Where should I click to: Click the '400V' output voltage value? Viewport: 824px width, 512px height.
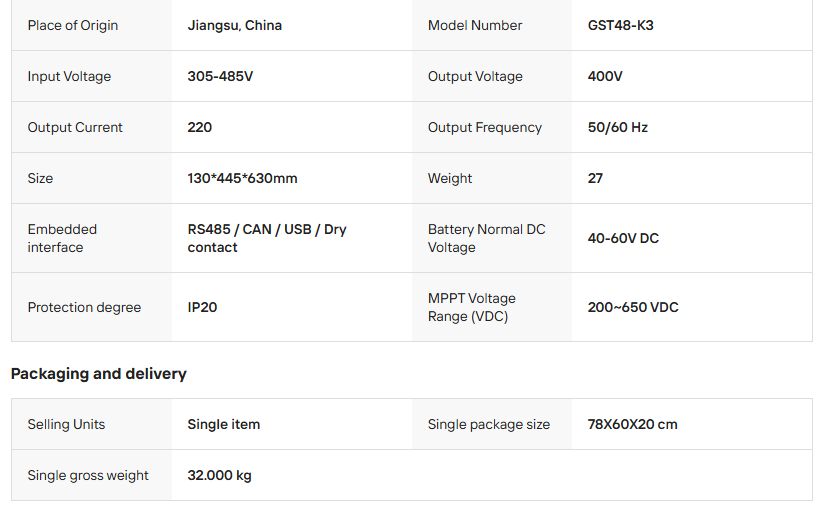[x=605, y=76]
